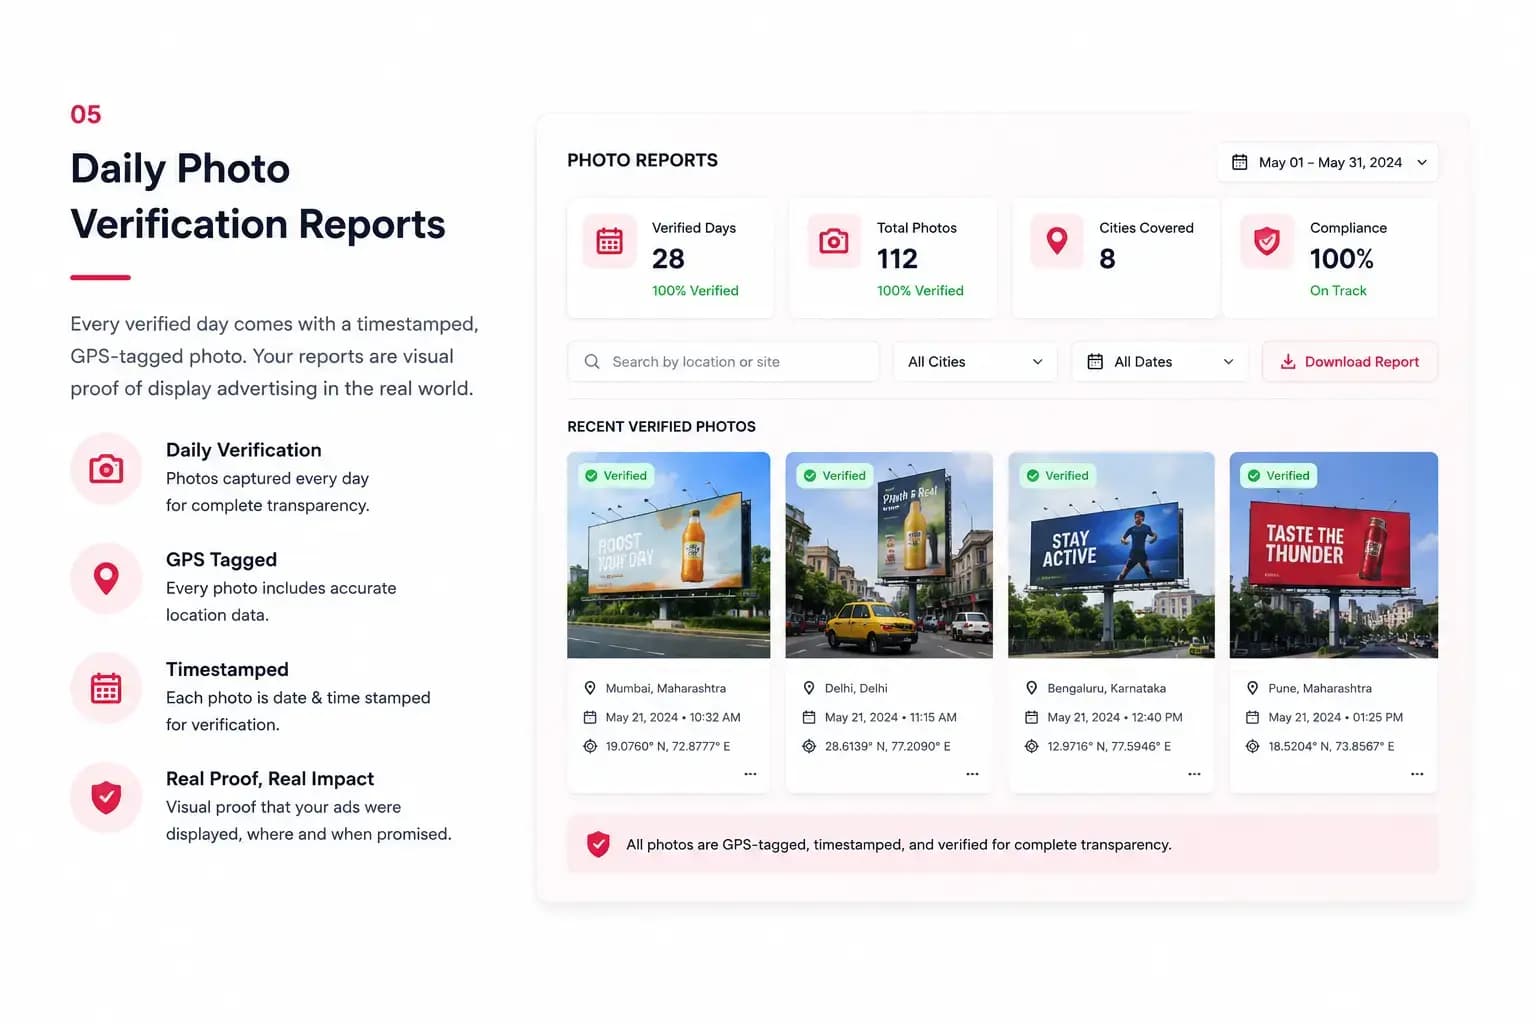Click the 100% Verified text under Verified Days

pos(695,291)
